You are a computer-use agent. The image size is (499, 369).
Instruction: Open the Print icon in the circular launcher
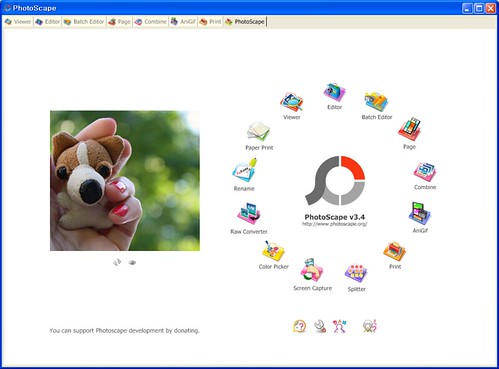pos(395,251)
